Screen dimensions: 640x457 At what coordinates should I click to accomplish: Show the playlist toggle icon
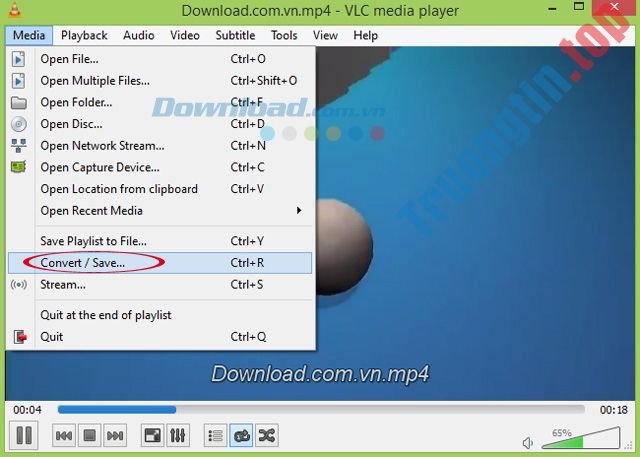[x=215, y=436]
